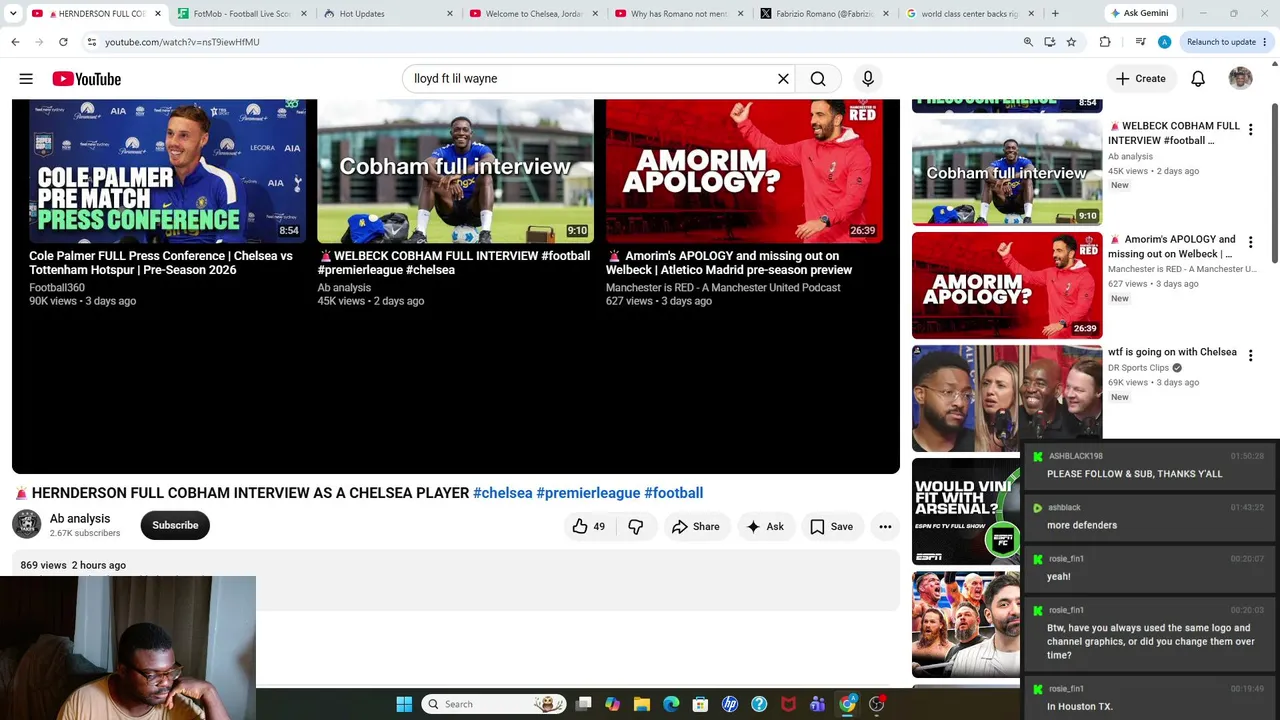Like the video (49 likes)
Image resolution: width=1280 pixels, height=720 pixels.
[588, 527]
